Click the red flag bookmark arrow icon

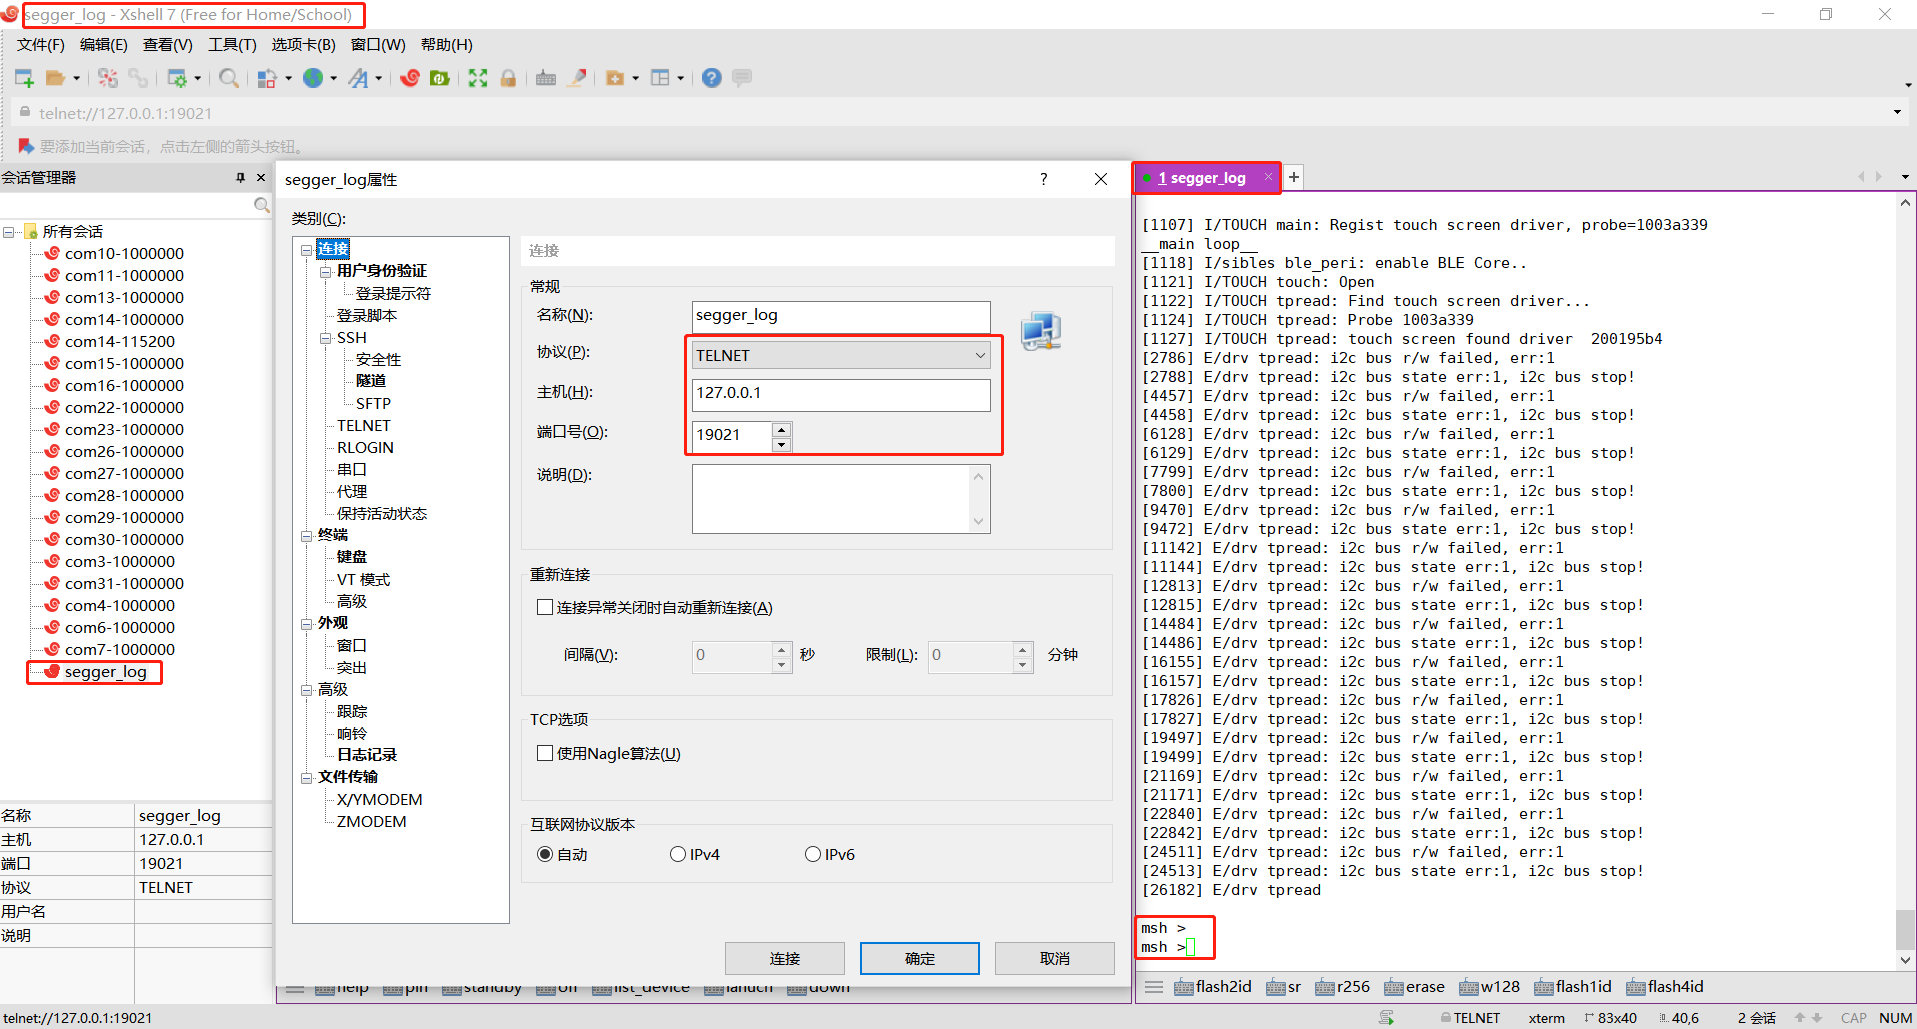click(26, 146)
